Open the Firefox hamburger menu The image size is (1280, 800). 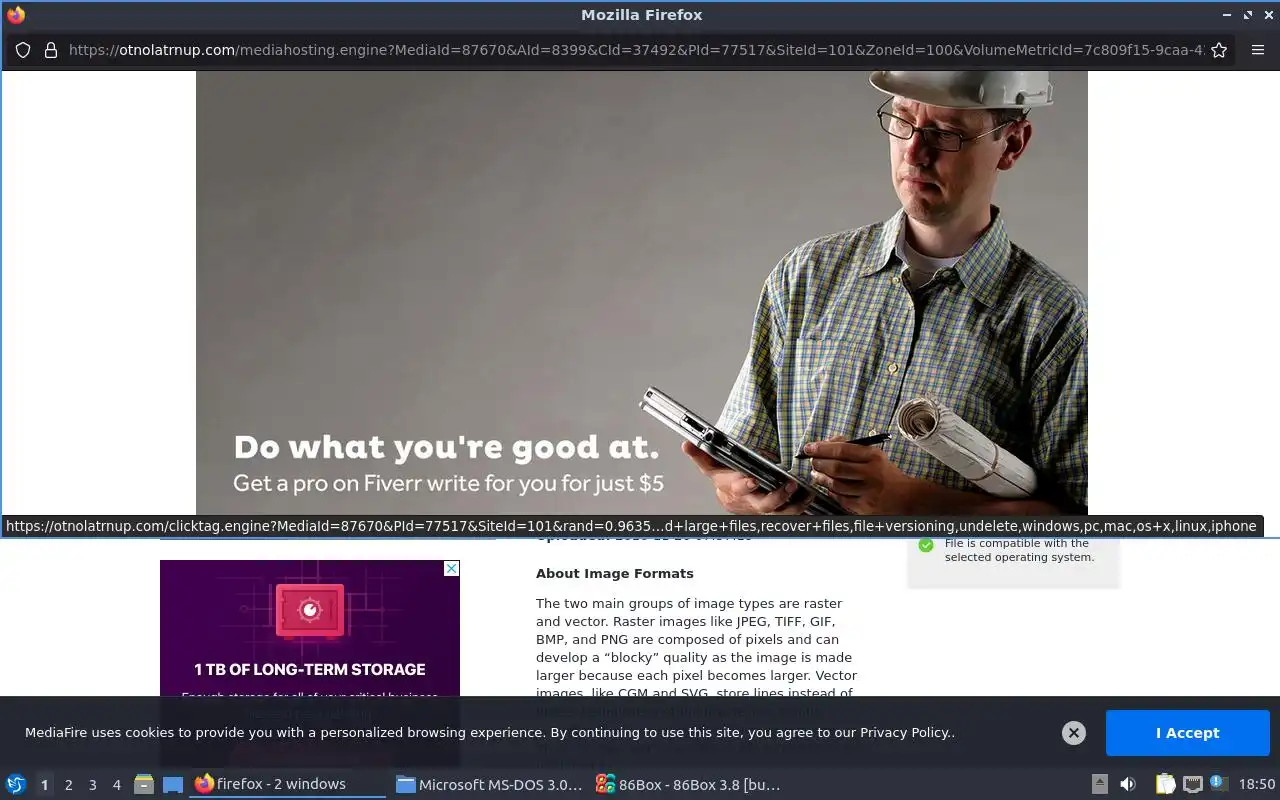[1258, 50]
